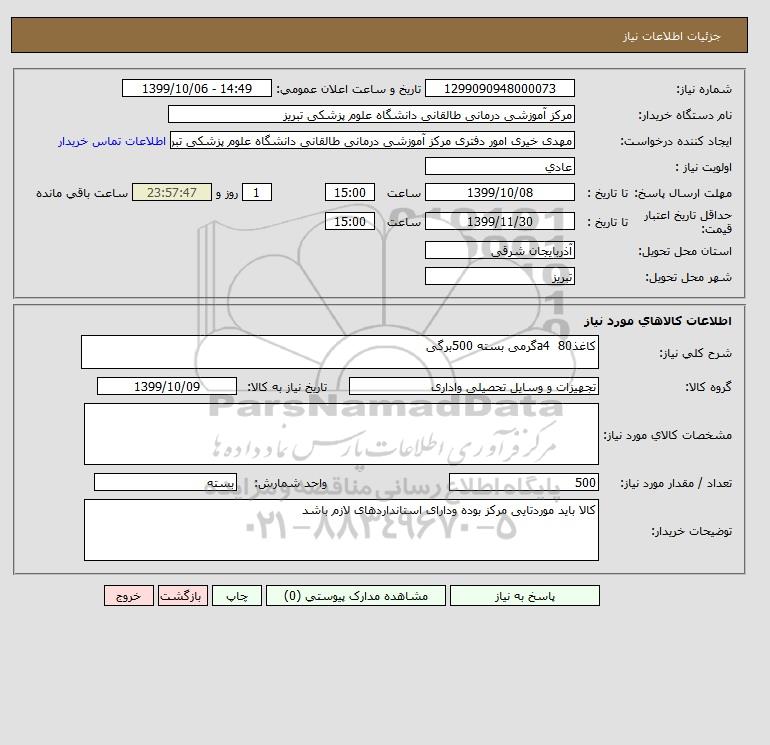
Task: Click the پاسخ به نیاز button
Action: point(524,596)
